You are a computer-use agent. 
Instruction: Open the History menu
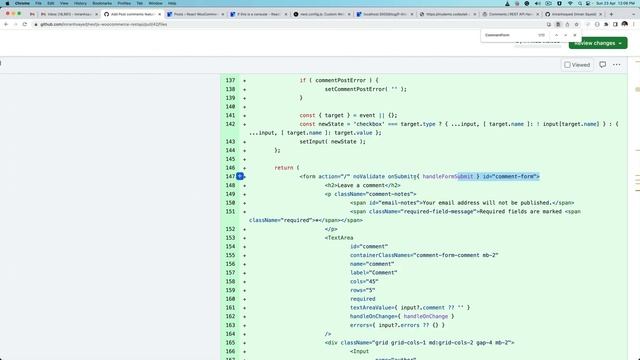tap(80, 3)
